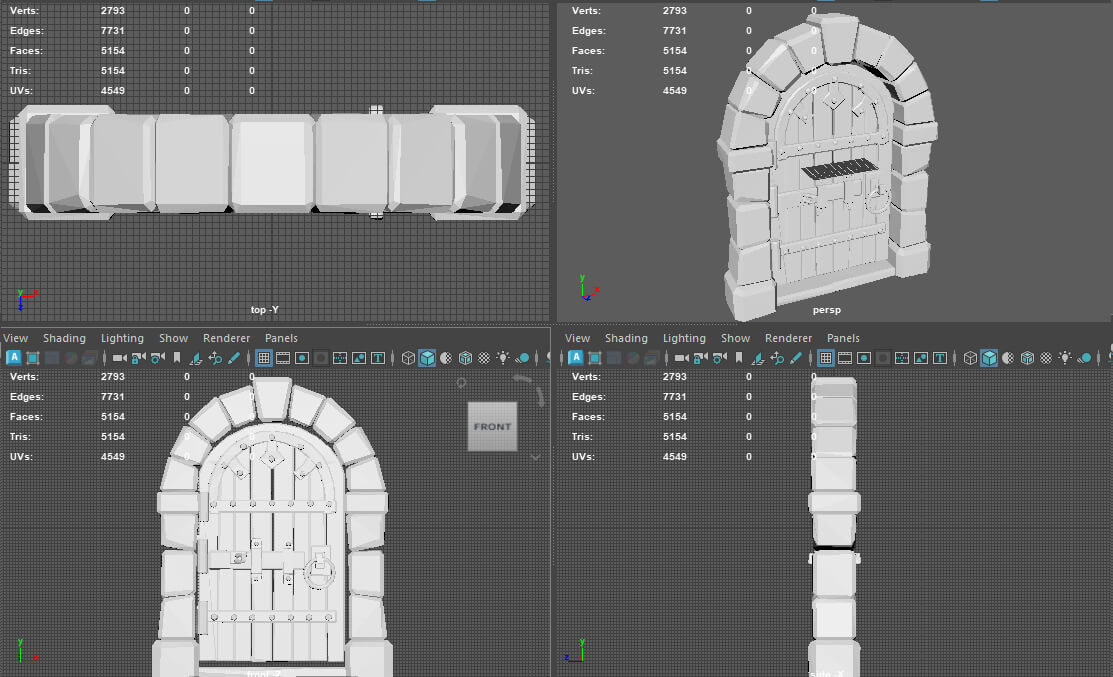This screenshot has height=677, width=1113.
Task: Click blue 'A' icon in front panel toolbar
Action: click(x=13, y=357)
